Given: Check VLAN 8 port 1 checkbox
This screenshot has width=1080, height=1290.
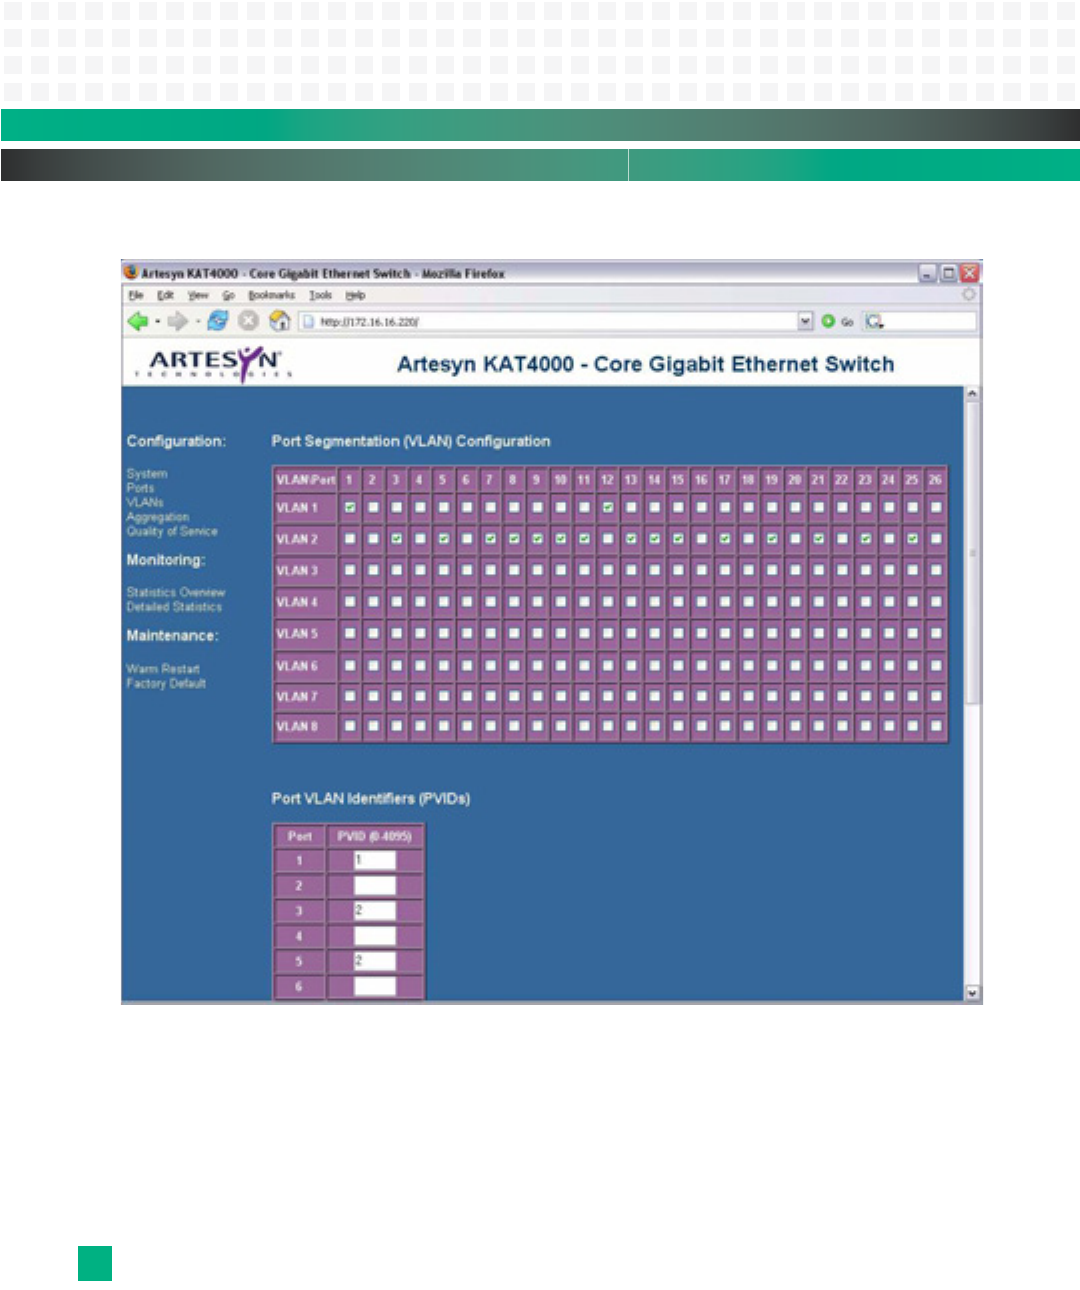Looking at the screenshot, I should [x=350, y=727].
